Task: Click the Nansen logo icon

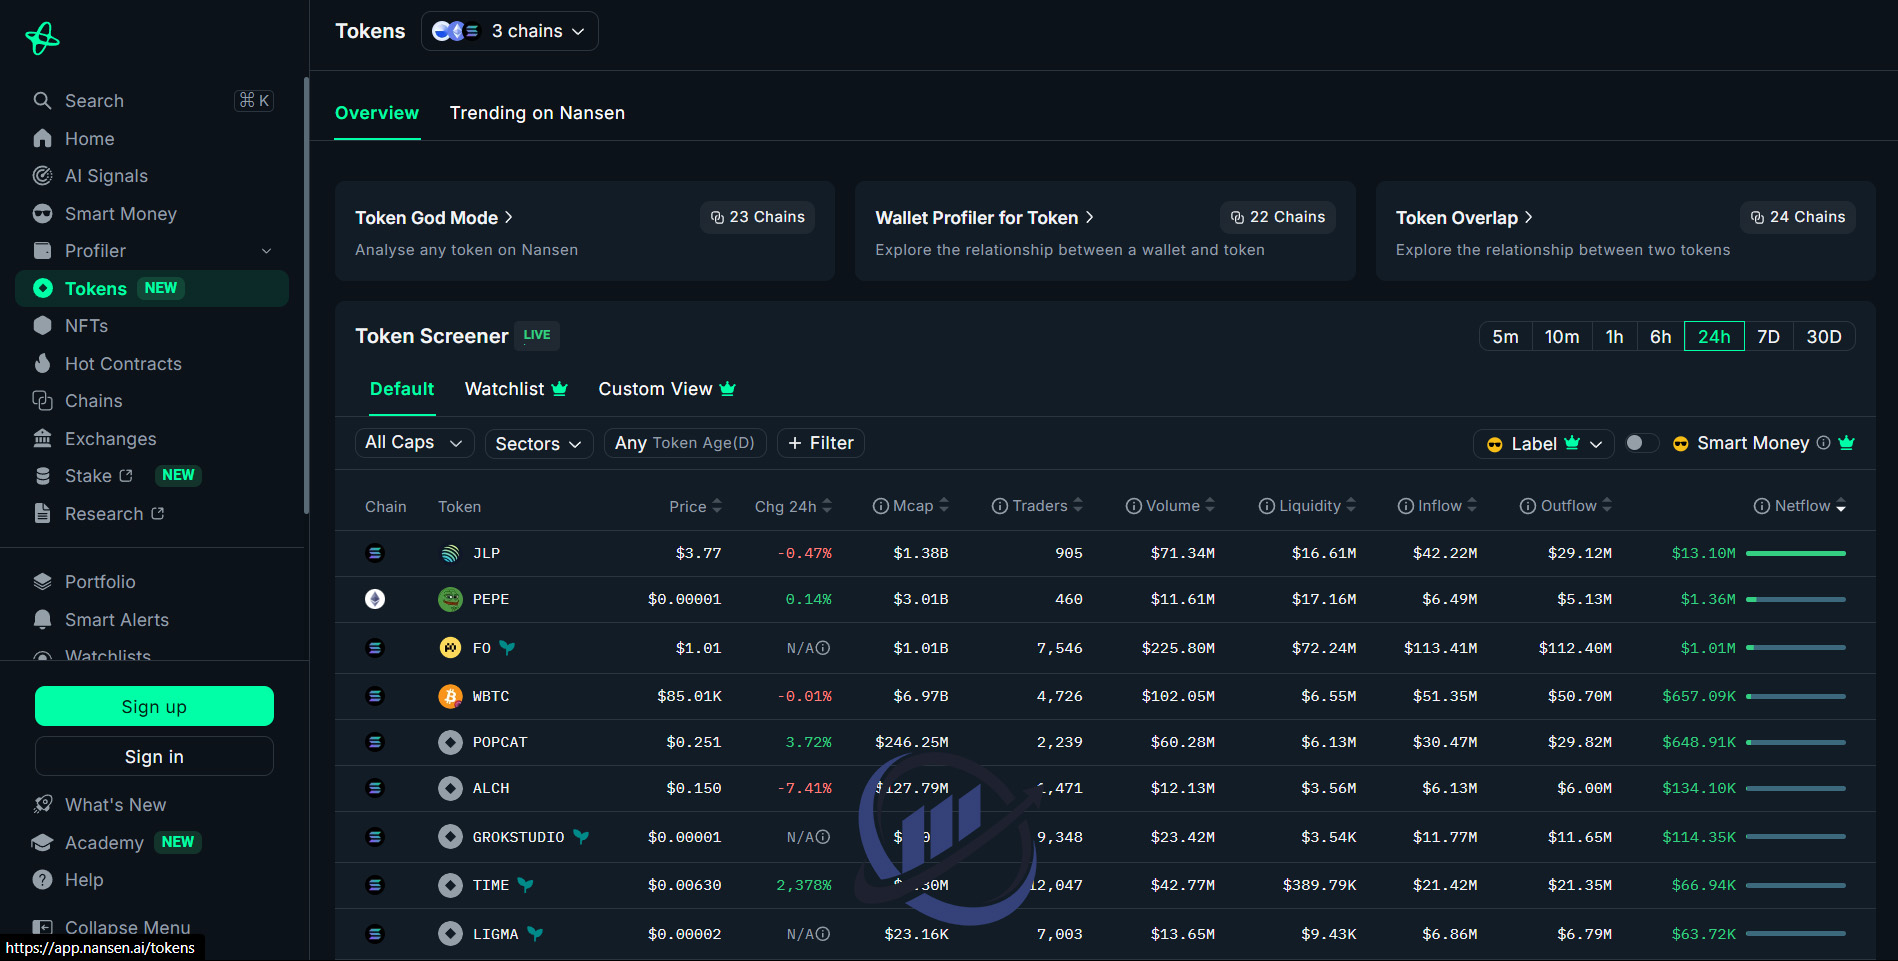Action: tap(42, 38)
